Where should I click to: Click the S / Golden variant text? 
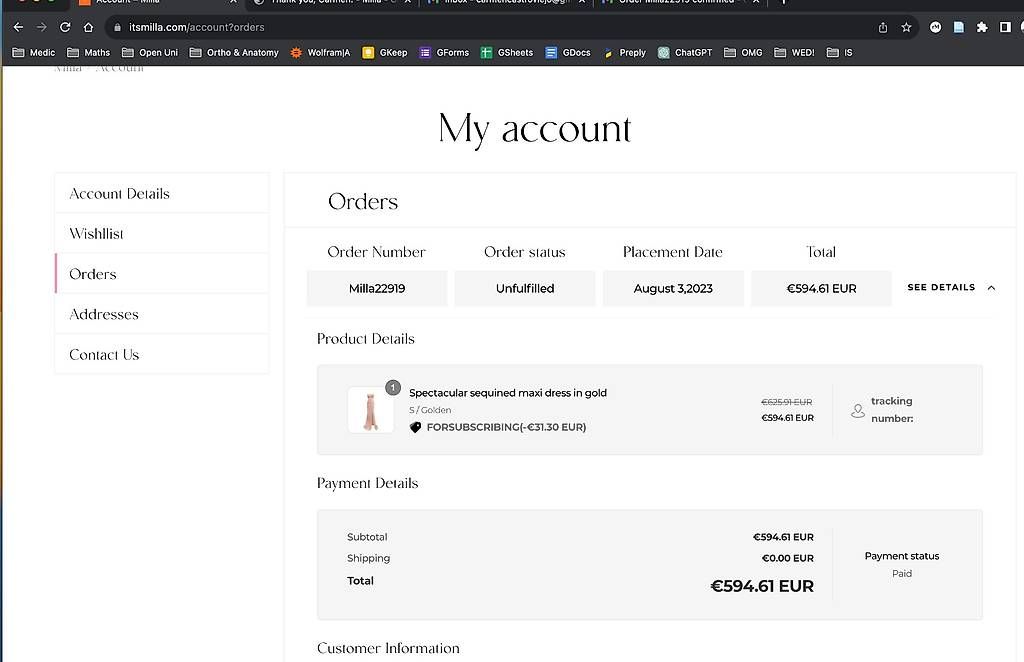click(430, 410)
